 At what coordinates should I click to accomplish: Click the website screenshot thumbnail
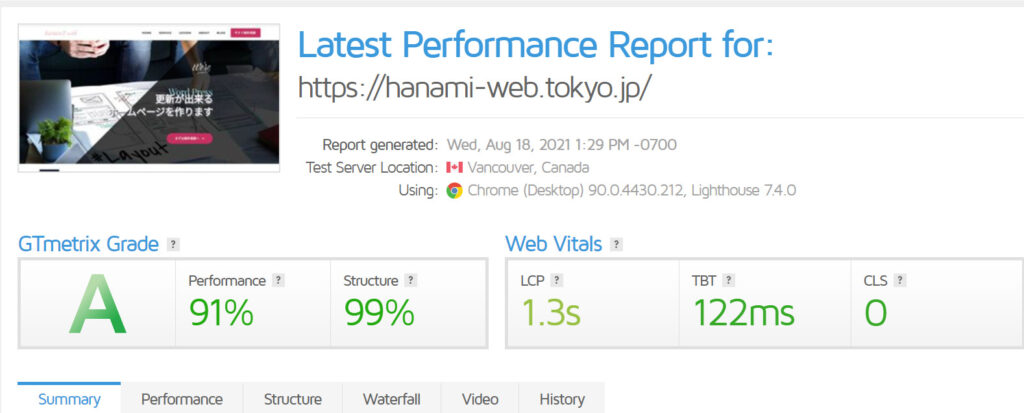tap(148, 98)
